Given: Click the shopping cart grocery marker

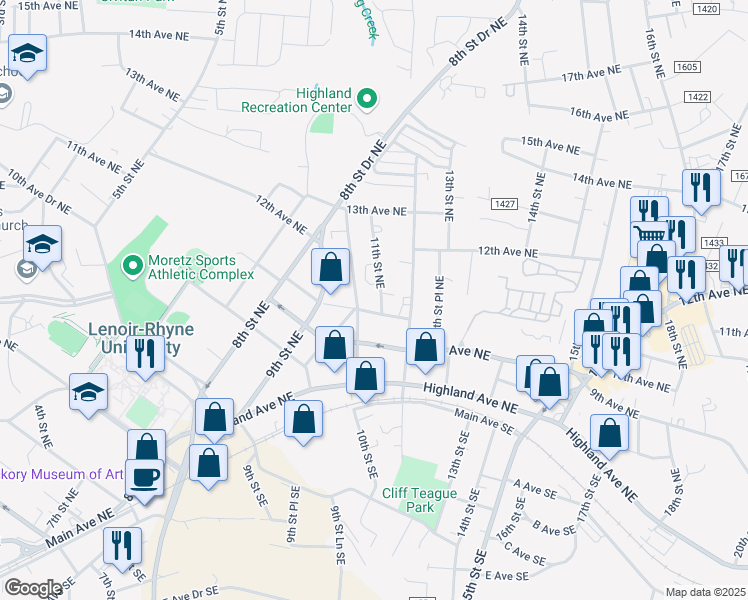Looking at the screenshot, I should point(648,235).
